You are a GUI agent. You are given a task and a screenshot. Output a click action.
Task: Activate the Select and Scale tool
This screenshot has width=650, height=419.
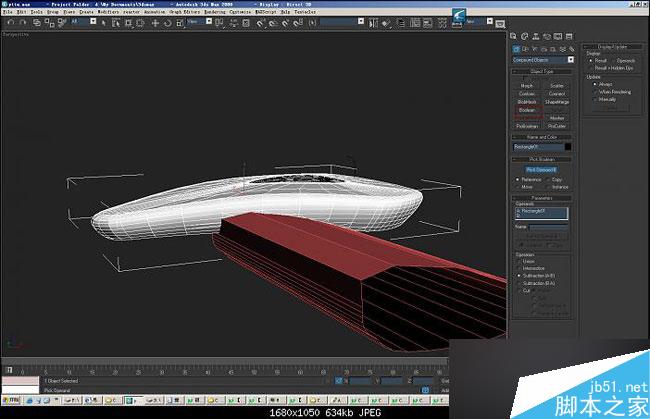180,23
